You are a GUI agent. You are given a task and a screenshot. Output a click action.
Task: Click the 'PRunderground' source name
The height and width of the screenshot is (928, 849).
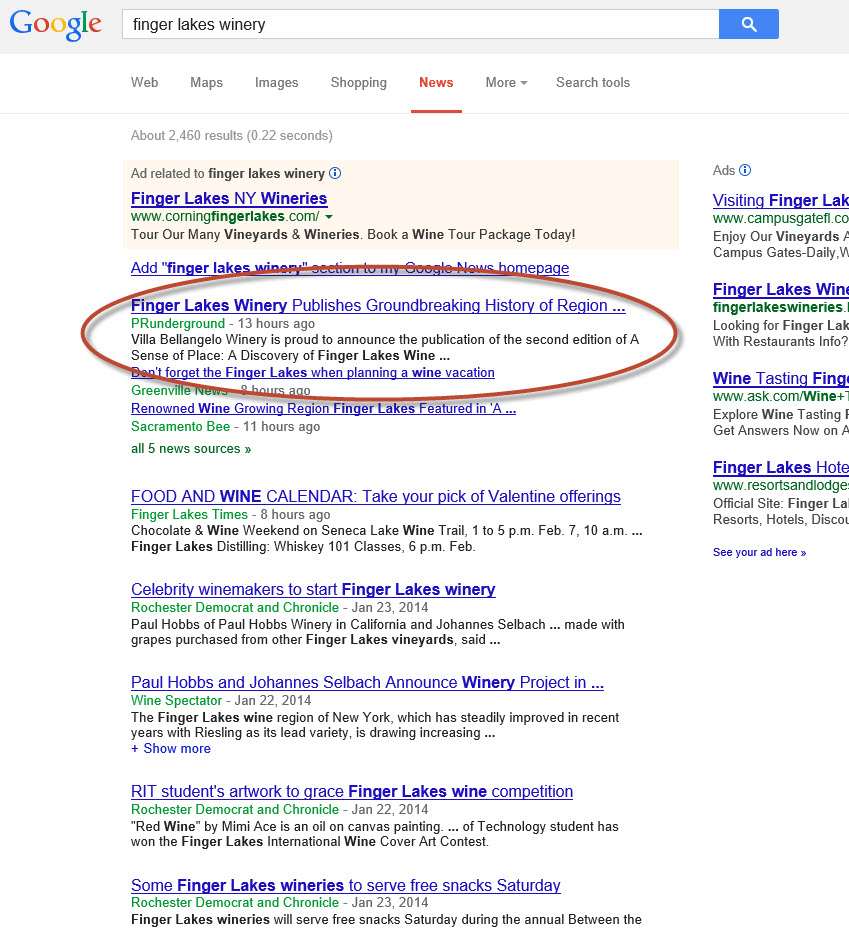[x=178, y=324]
